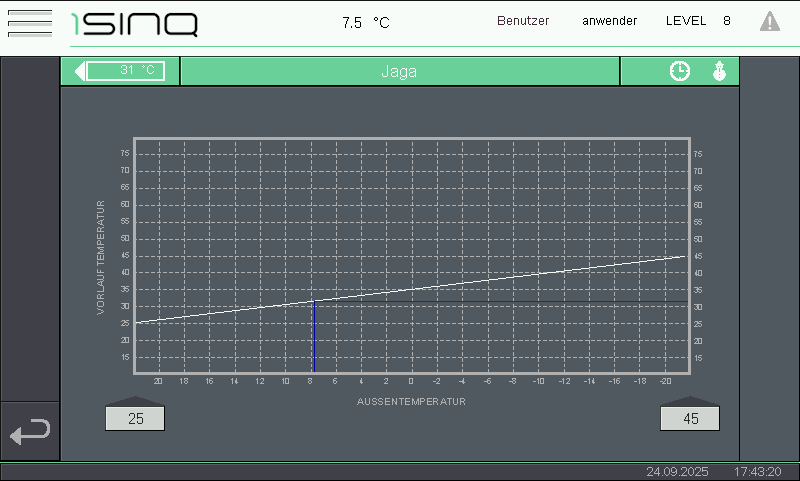800x481 pixels.
Task: Click the anwender user name
Action: tap(609, 21)
